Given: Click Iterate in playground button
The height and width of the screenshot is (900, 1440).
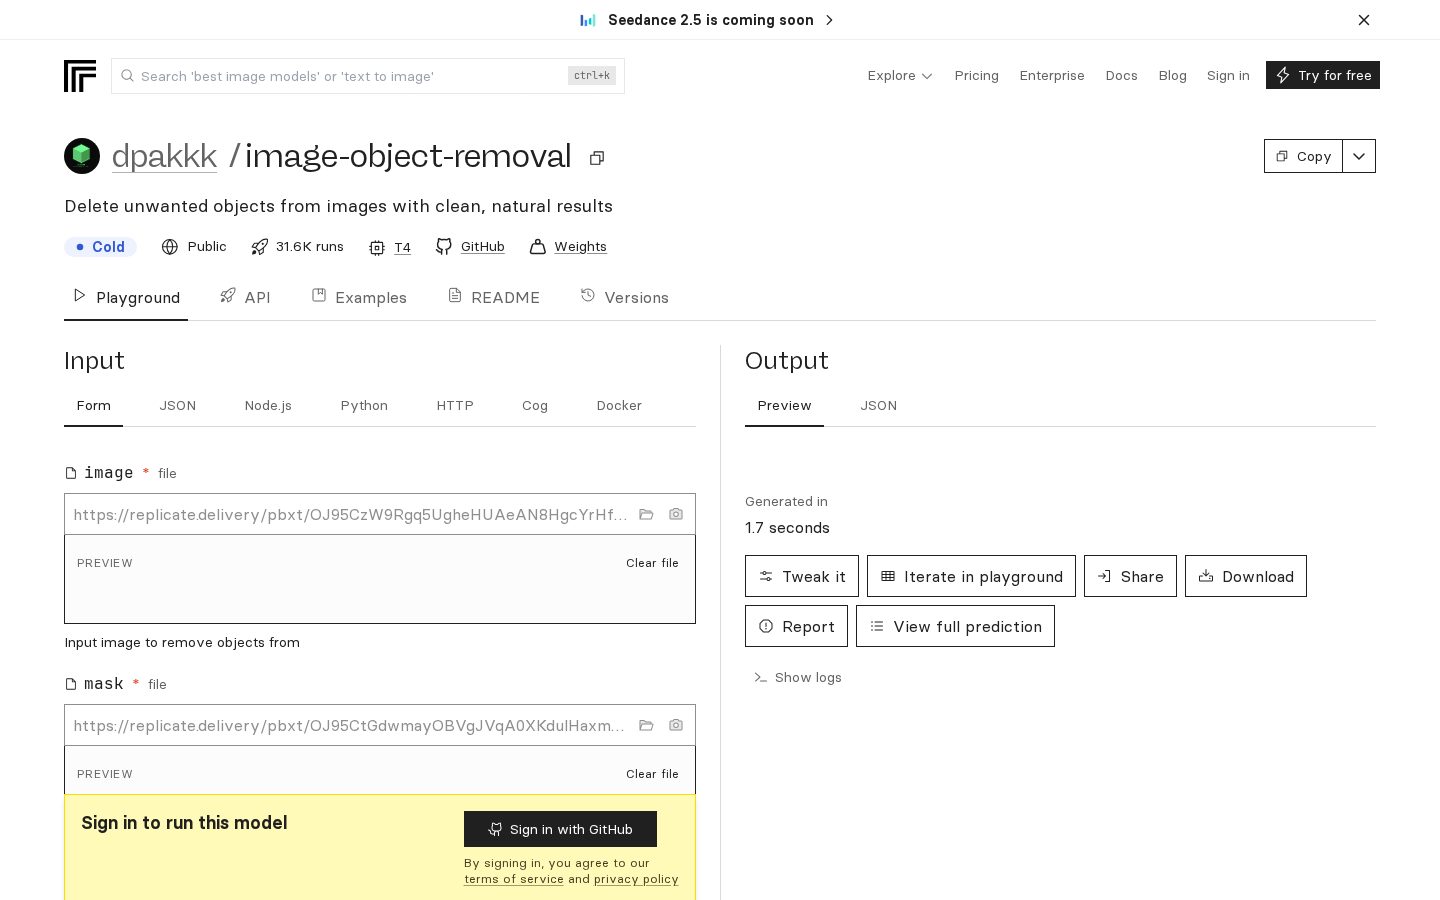Looking at the screenshot, I should point(971,576).
